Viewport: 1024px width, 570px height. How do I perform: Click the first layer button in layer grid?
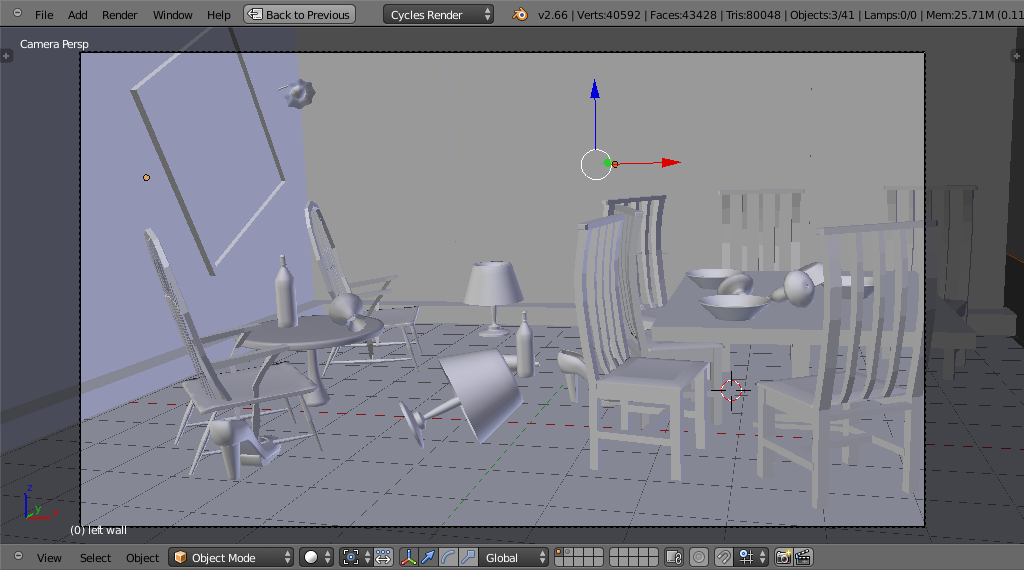[561, 552]
